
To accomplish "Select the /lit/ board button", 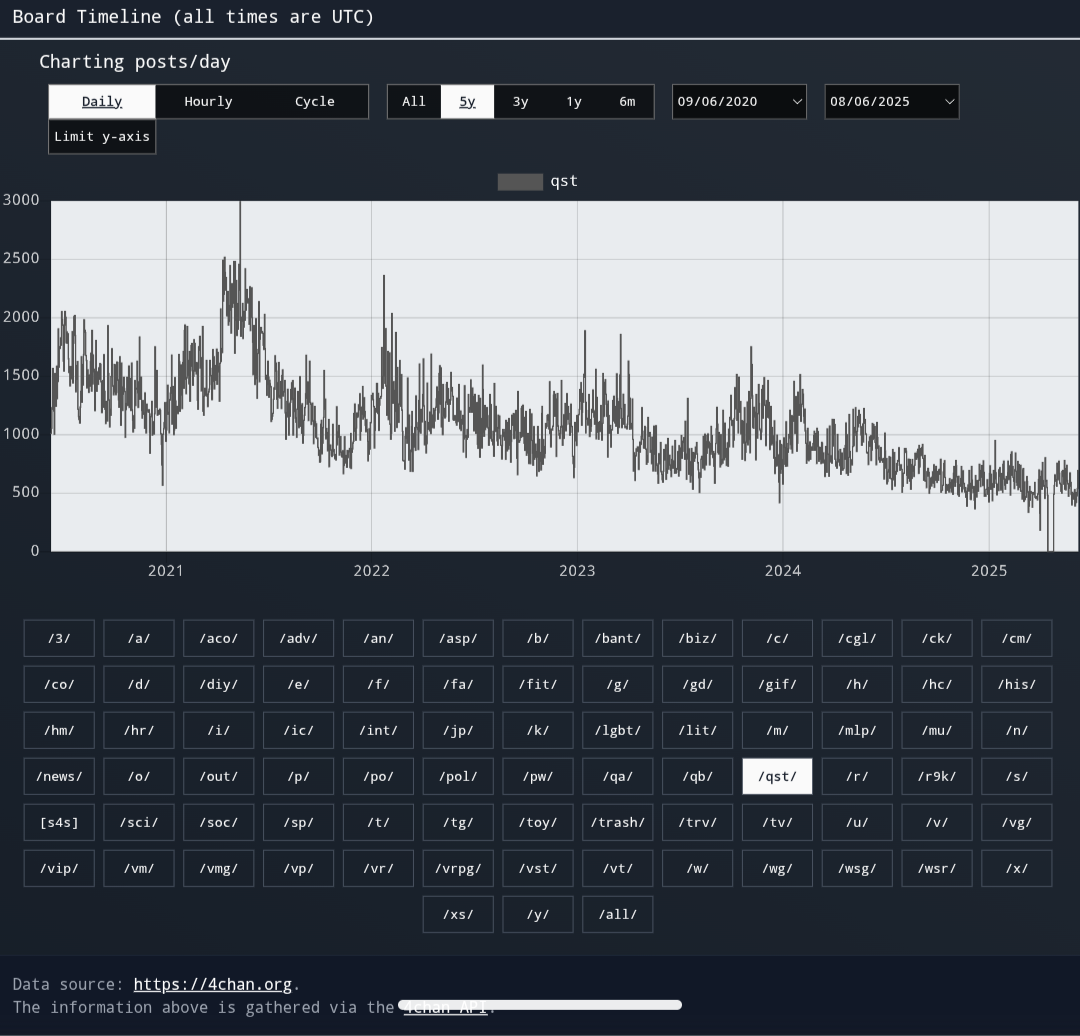I will click(x=698, y=730).
